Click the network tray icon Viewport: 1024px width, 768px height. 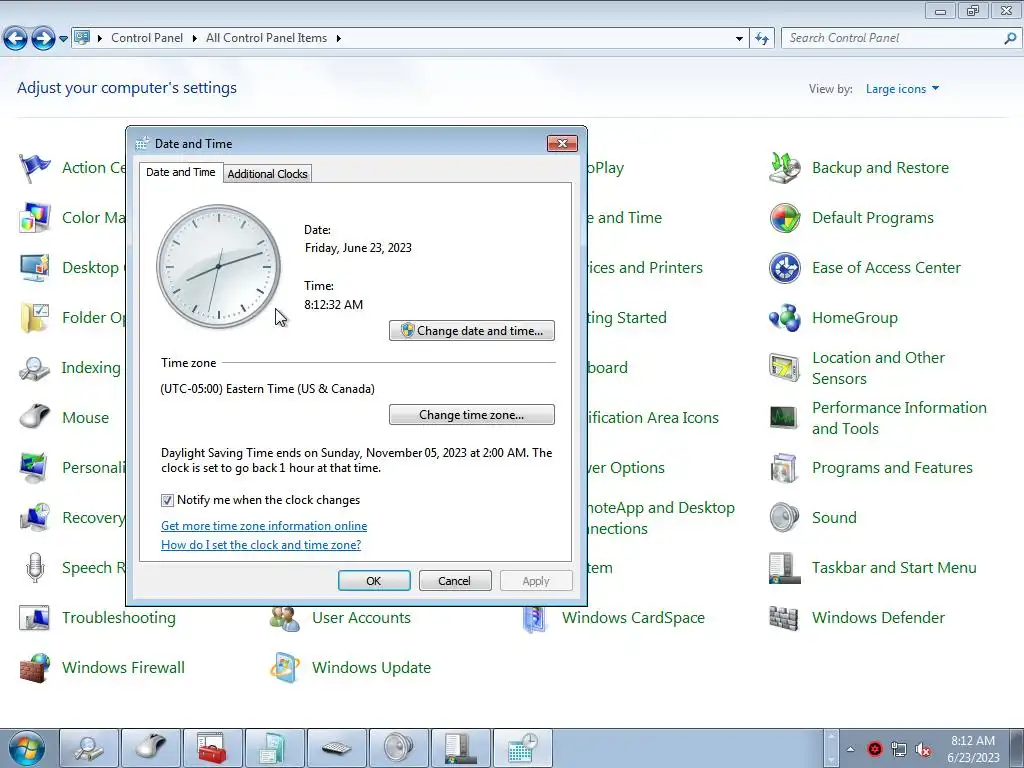899,749
